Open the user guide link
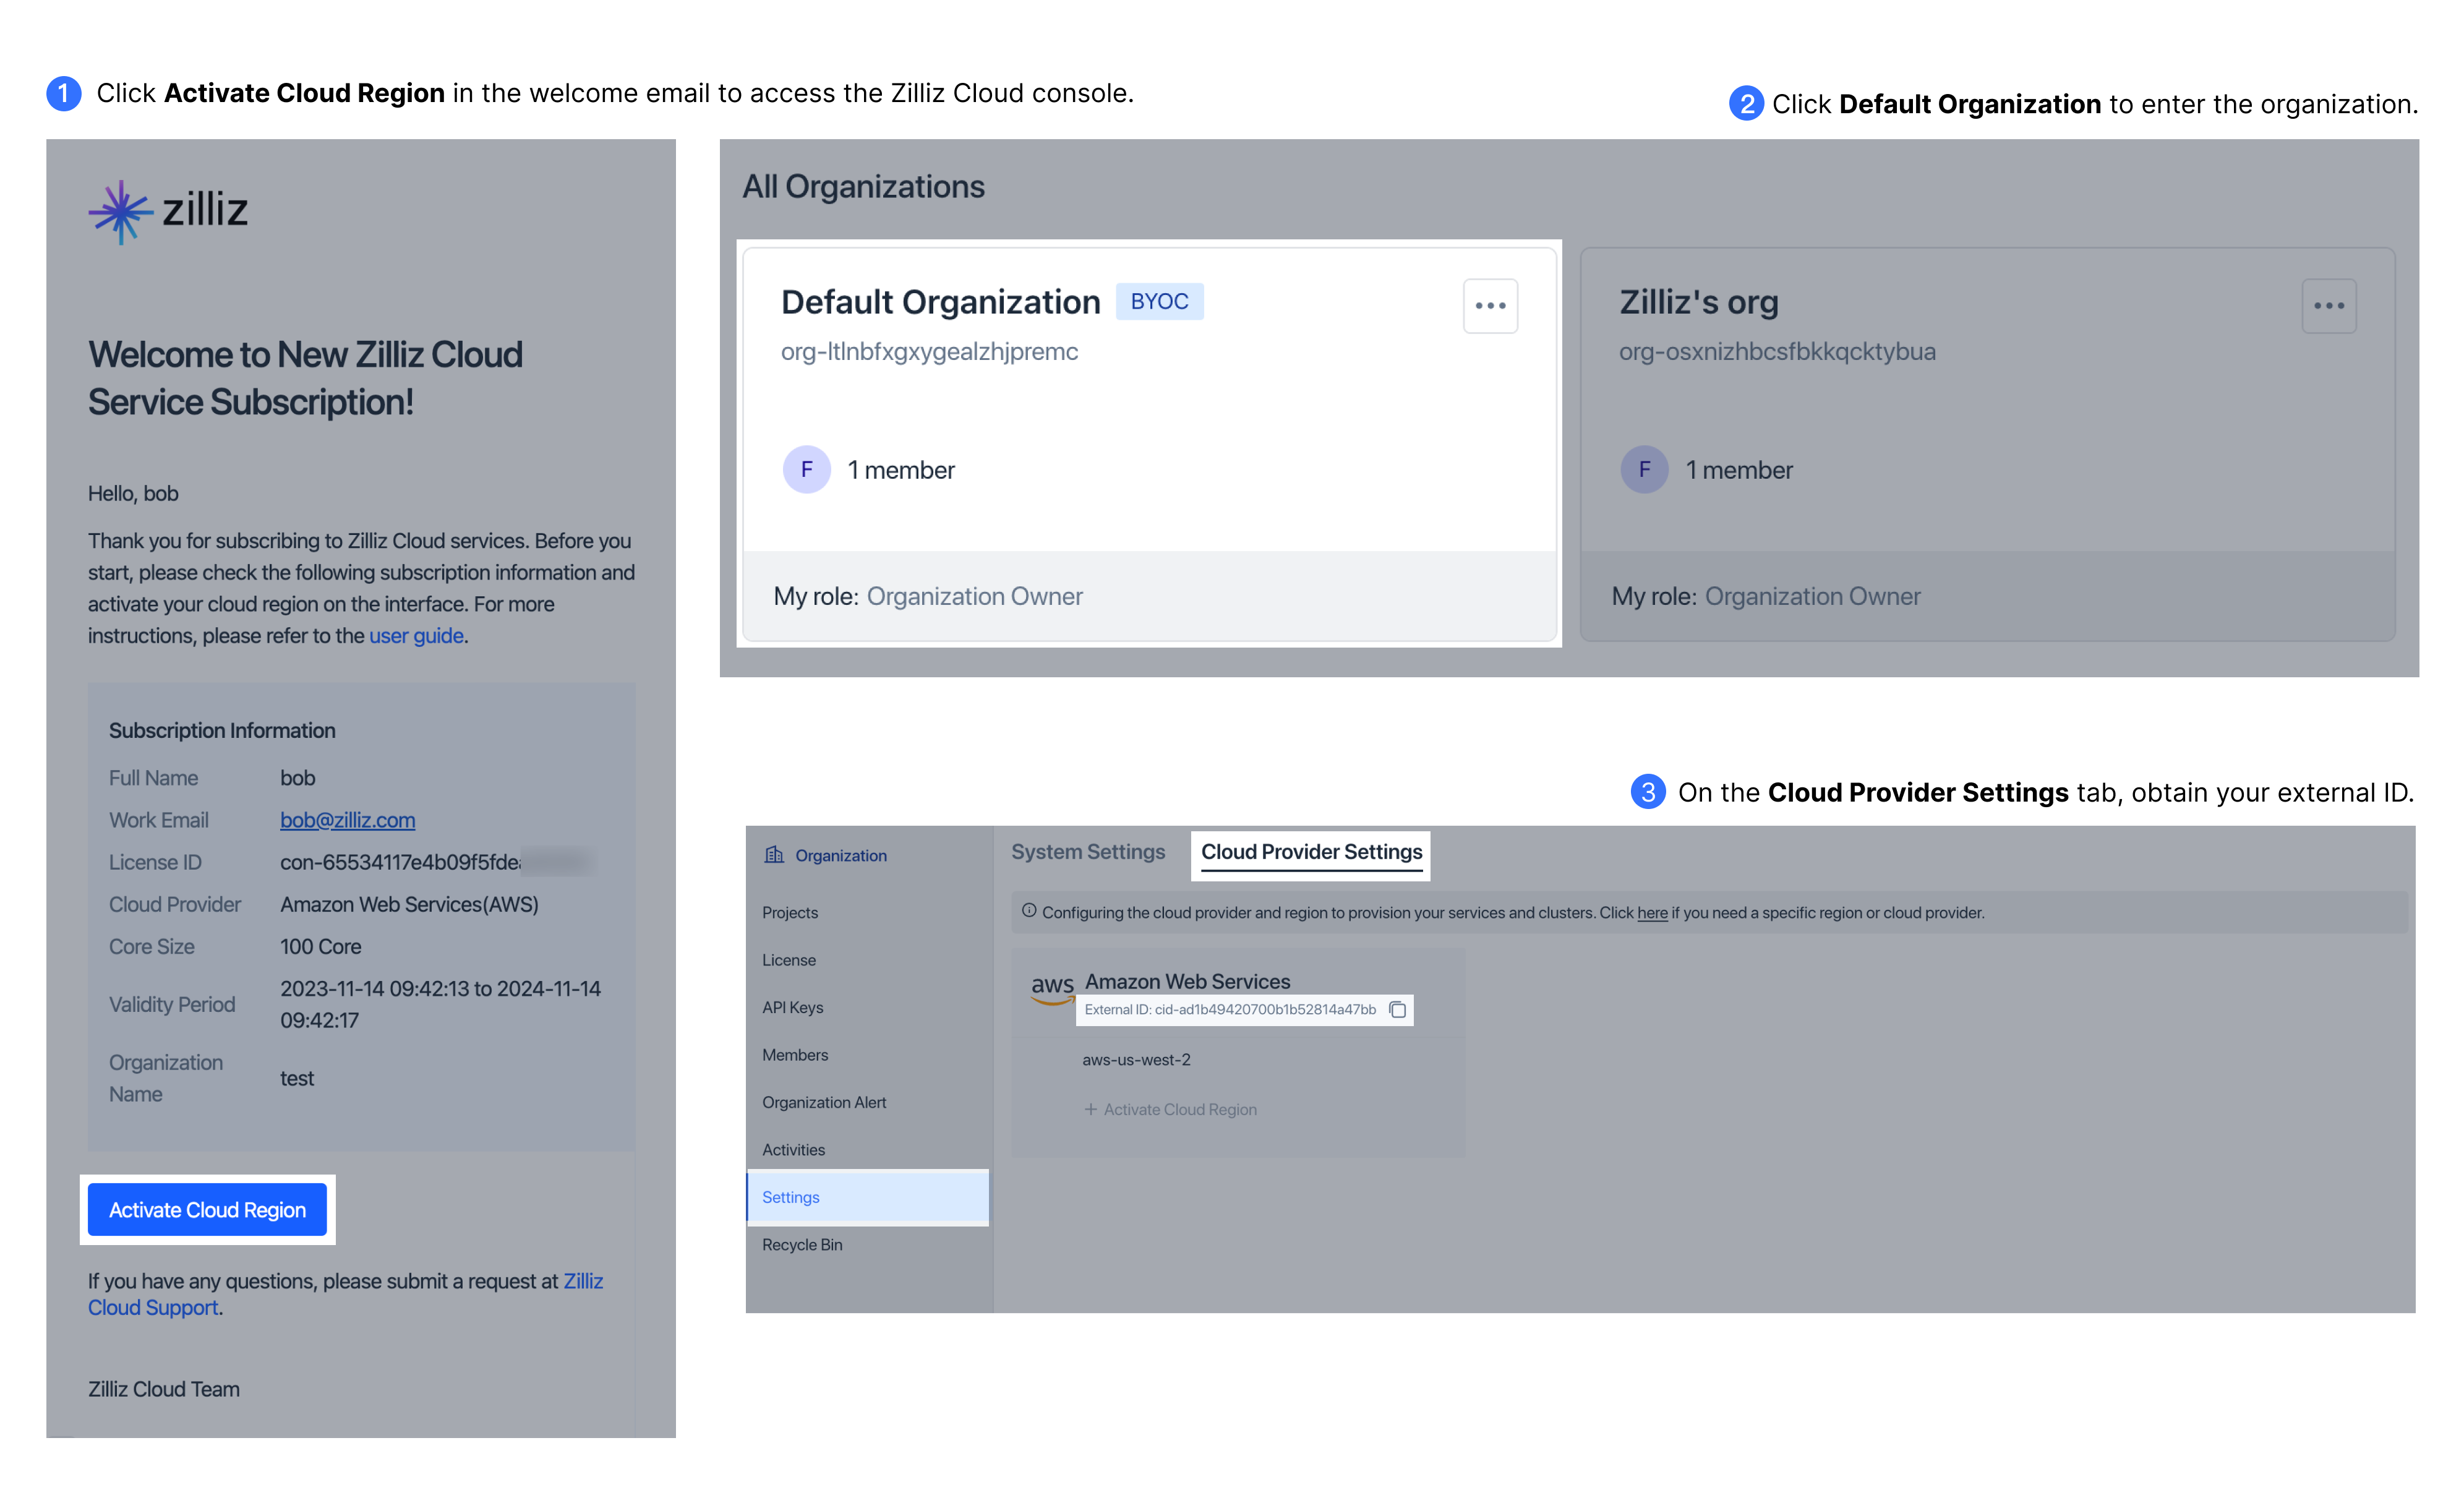Screen dimensions: 2464x1490 416,635
